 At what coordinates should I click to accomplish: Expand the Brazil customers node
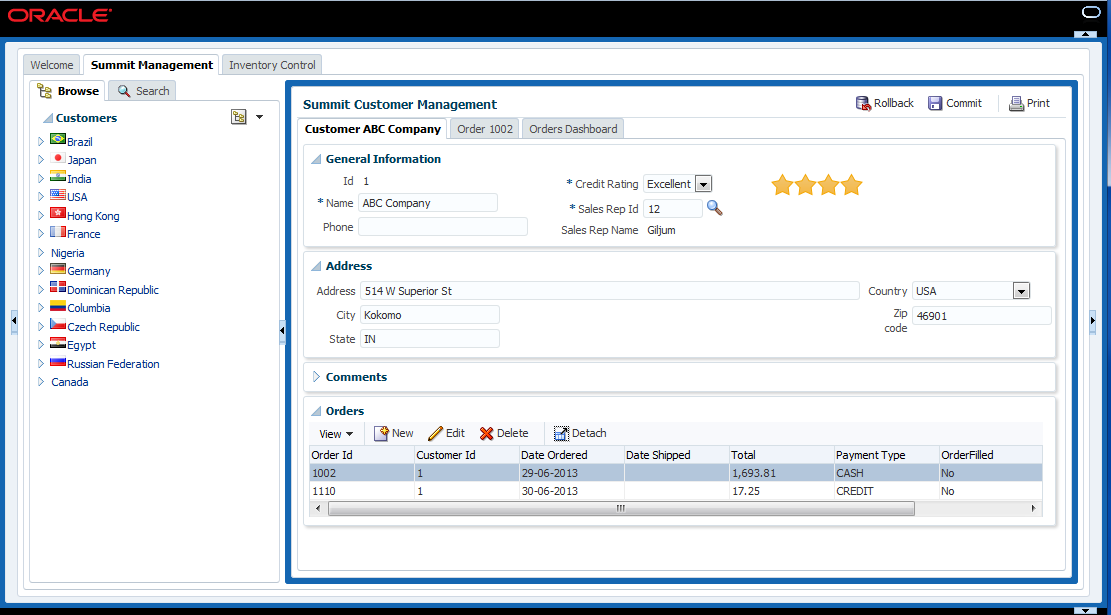41,142
